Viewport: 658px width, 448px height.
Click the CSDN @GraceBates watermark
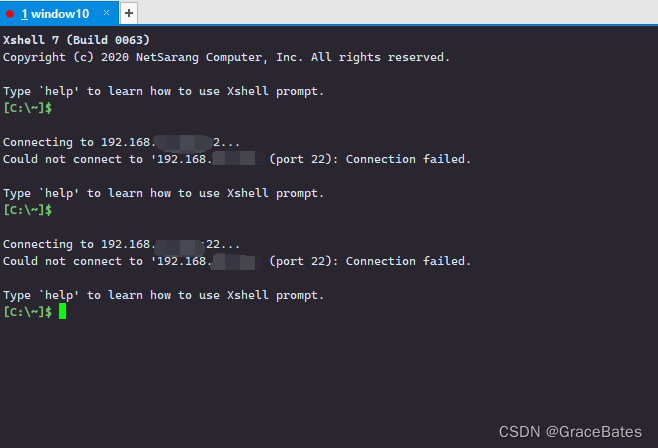tap(570, 432)
